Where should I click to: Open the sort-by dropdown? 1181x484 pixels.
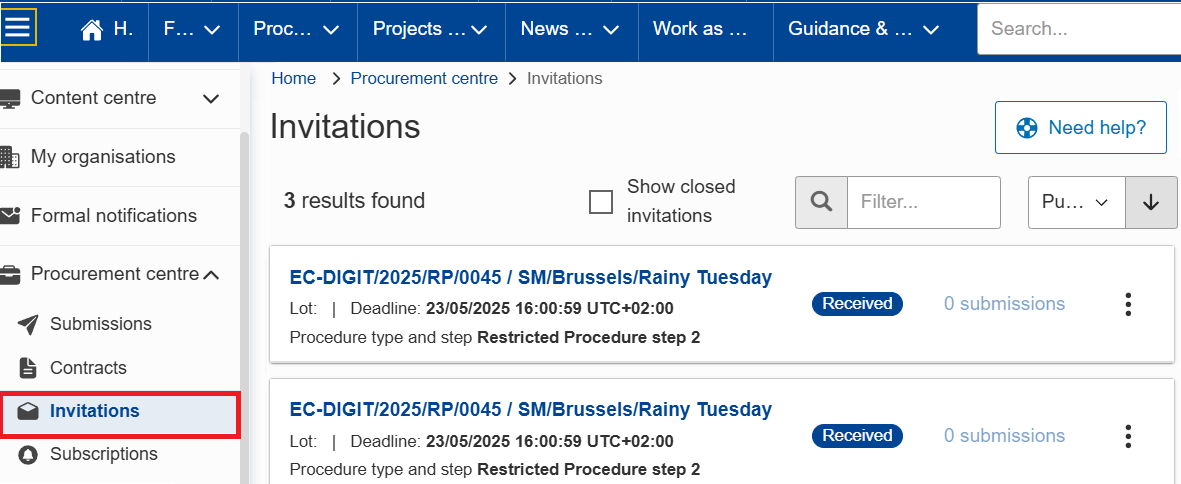[x=1077, y=202]
